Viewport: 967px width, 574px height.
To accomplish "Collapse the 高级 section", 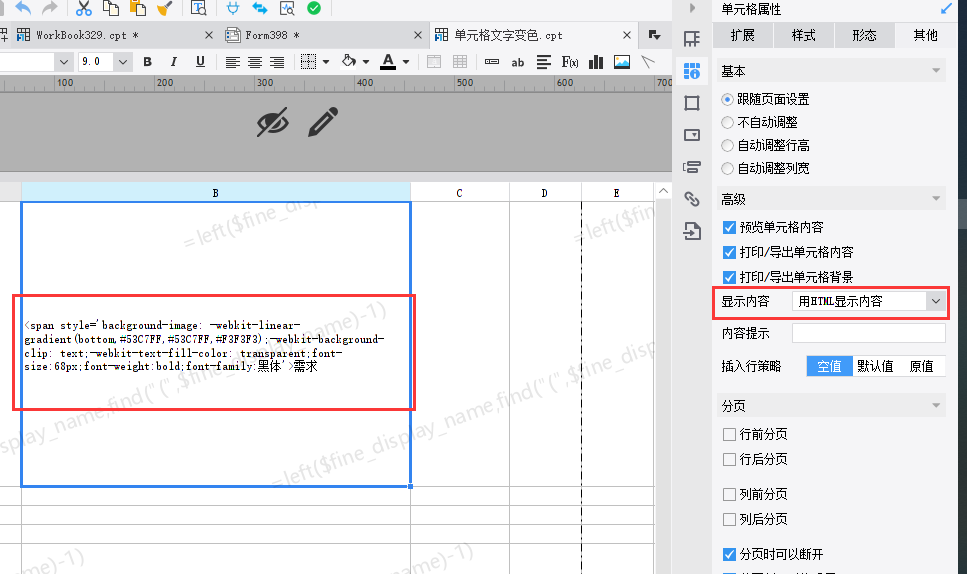I will [x=936, y=199].
